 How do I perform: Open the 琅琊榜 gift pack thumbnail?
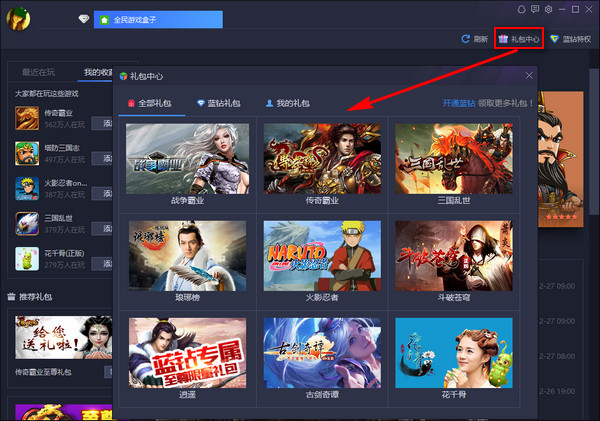click(x=188, y=256)
